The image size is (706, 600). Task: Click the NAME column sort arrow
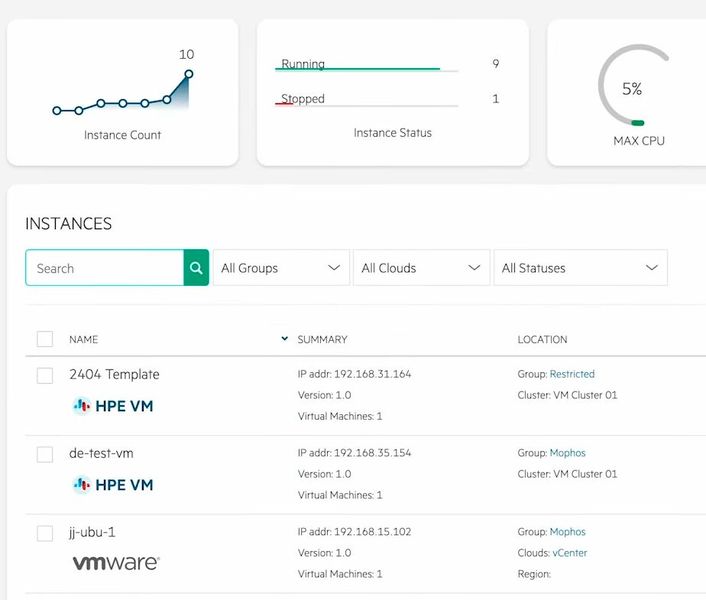(285, 338)
